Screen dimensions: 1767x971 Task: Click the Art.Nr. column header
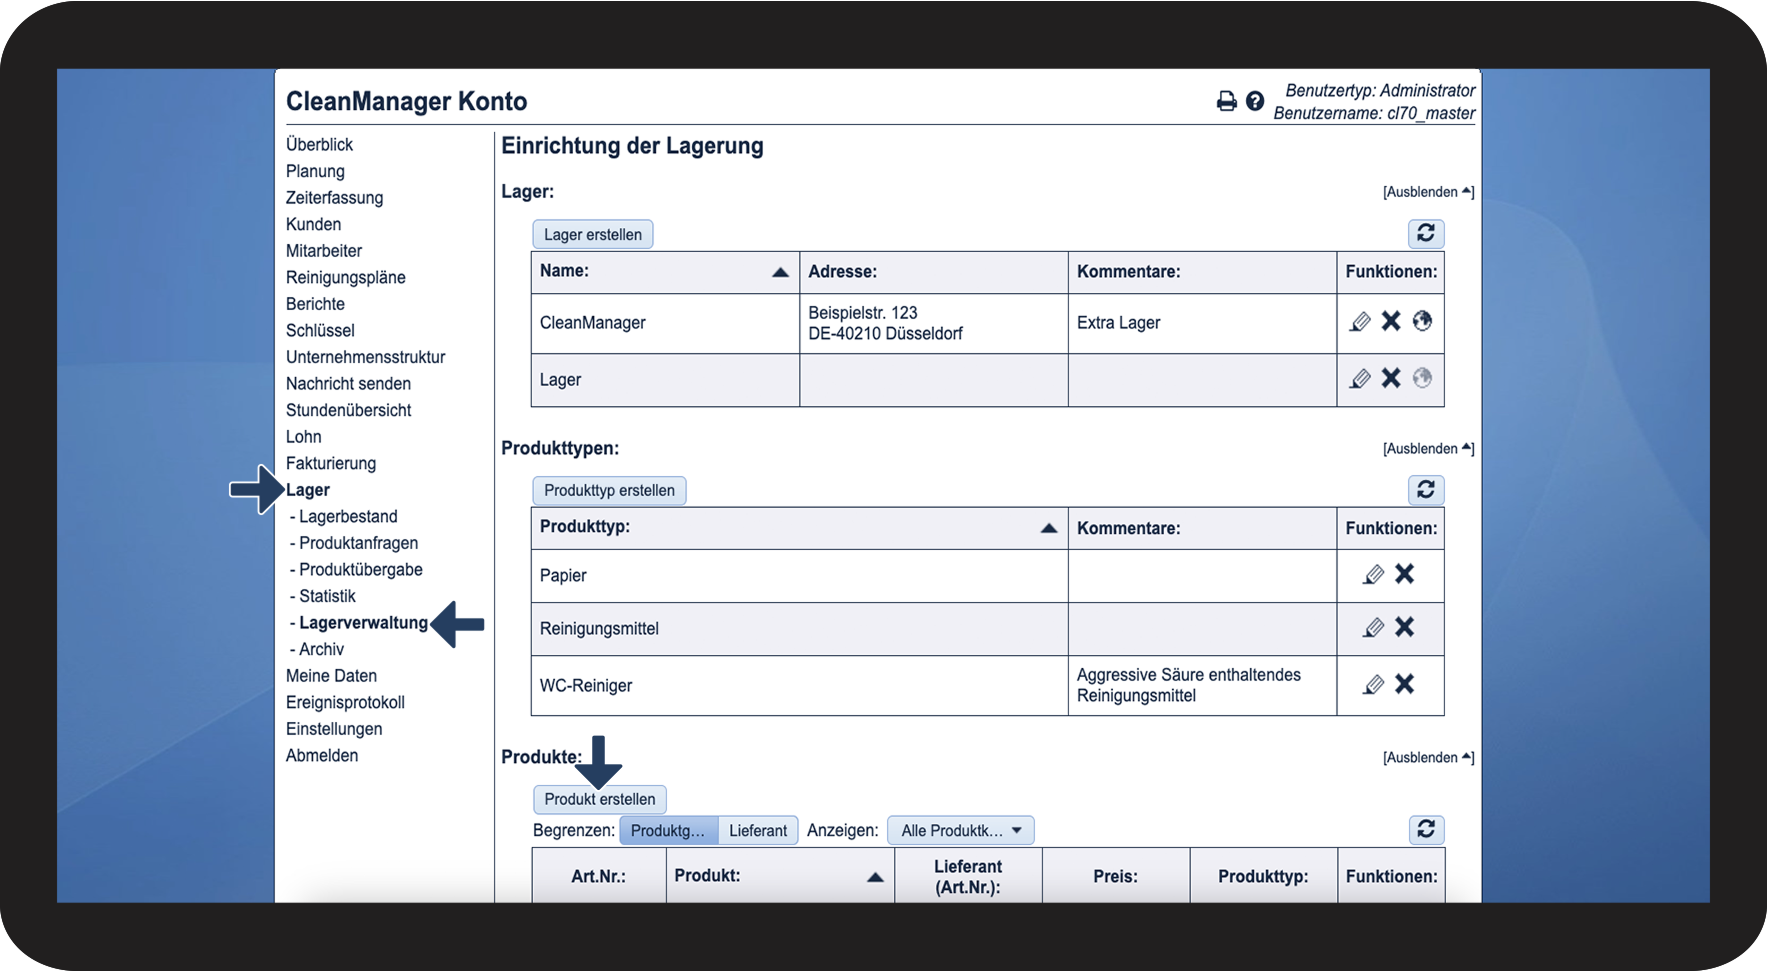coord(599,876)
